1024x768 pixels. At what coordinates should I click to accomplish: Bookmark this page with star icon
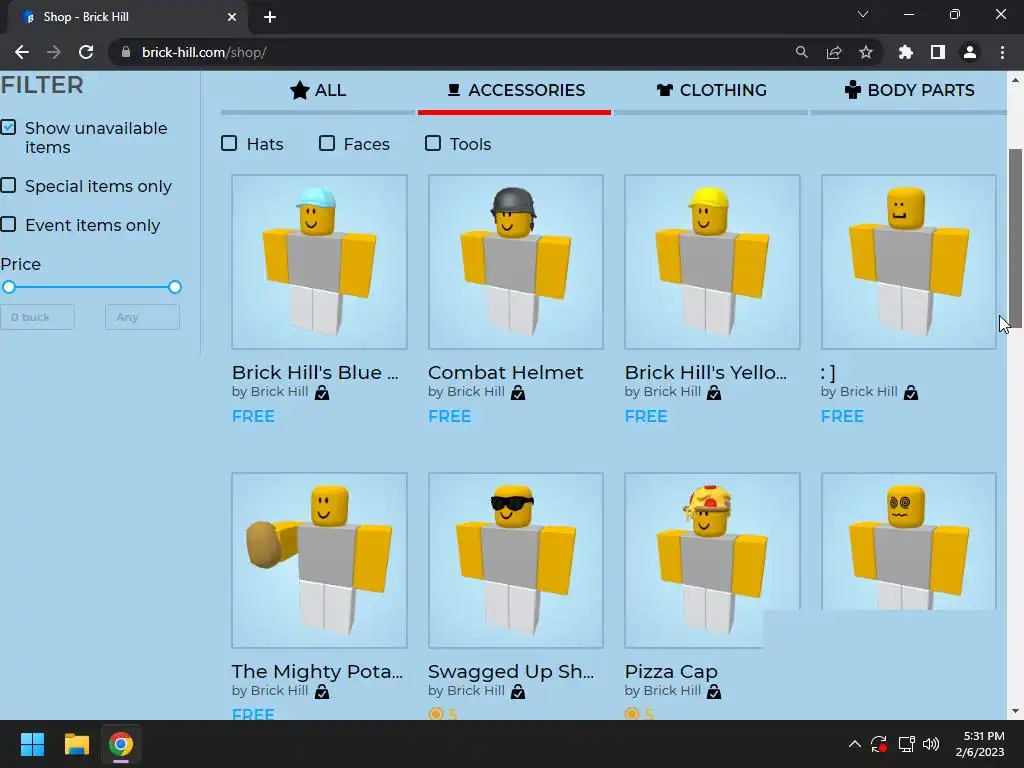pyautogui.click(x=865, y=52)
